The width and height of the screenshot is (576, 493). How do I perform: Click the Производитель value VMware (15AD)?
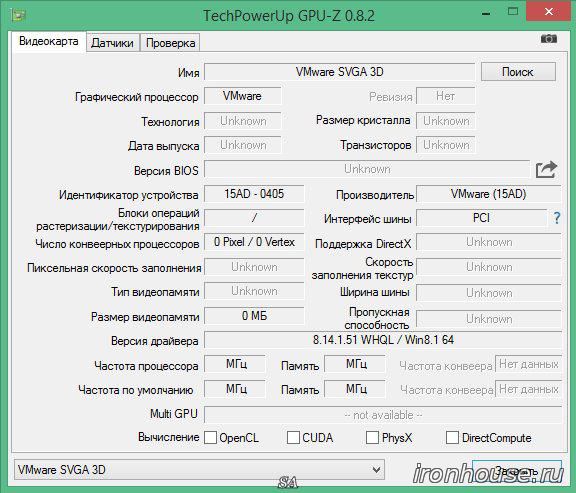(x=489, y=194)
